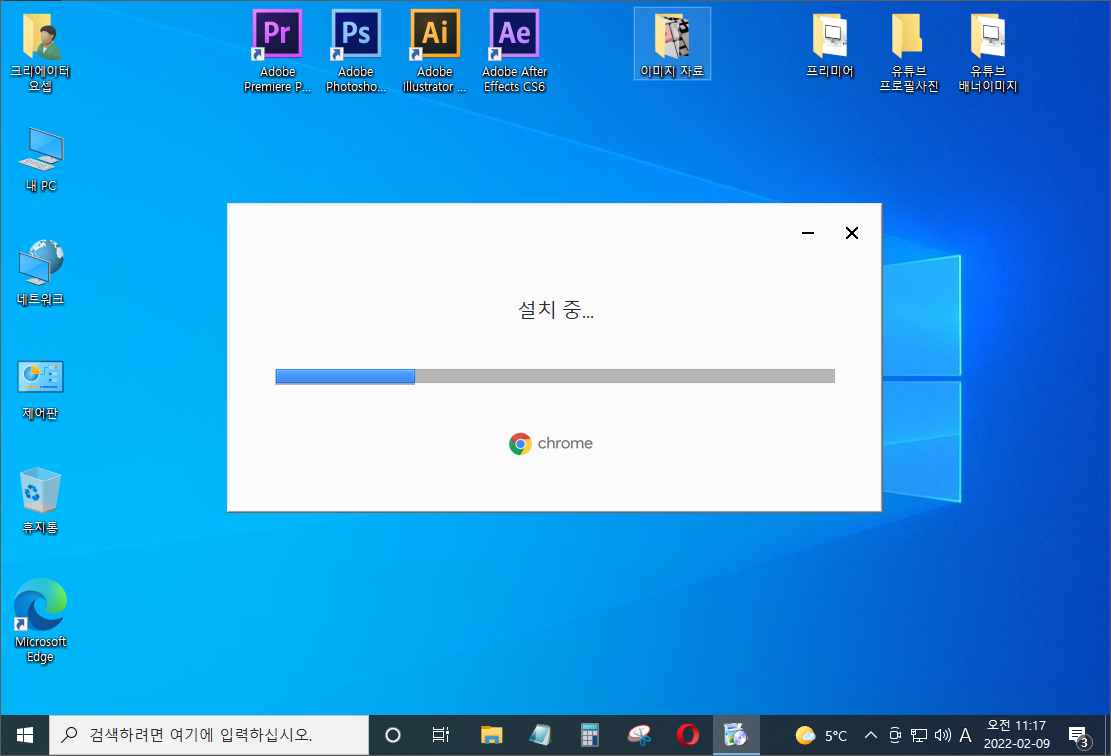Click the Meet Now tray icon
The width and height of the screenshot is (1111, 756).
pyautogui.click(x=895, y=735)
